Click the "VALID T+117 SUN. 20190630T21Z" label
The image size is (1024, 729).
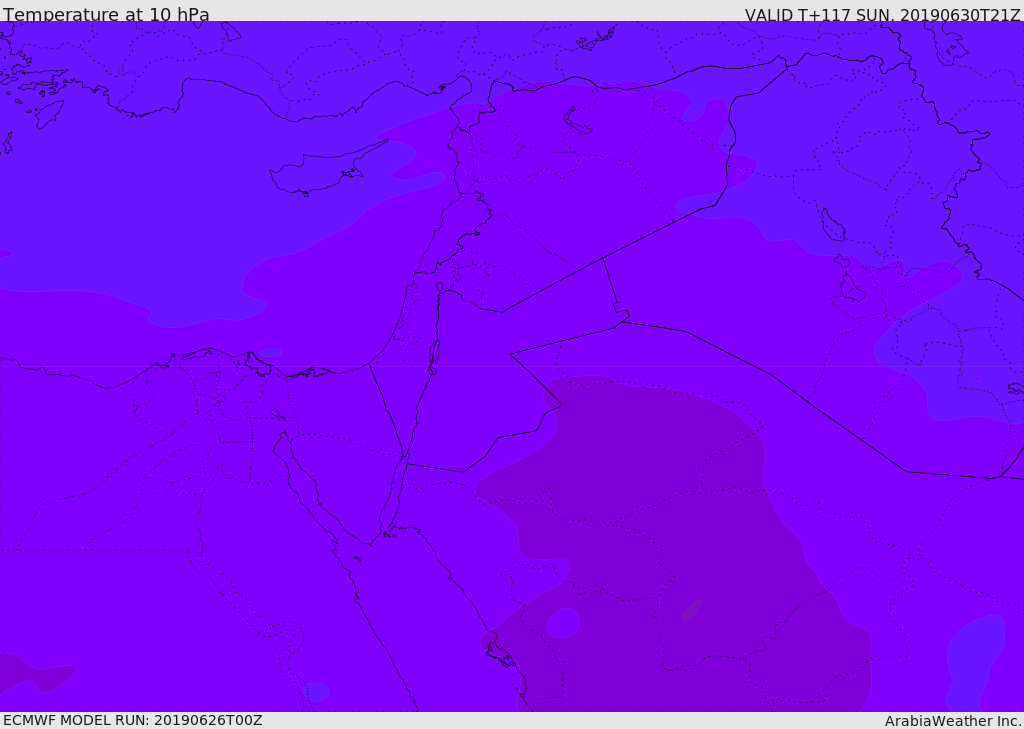(883, 14)
